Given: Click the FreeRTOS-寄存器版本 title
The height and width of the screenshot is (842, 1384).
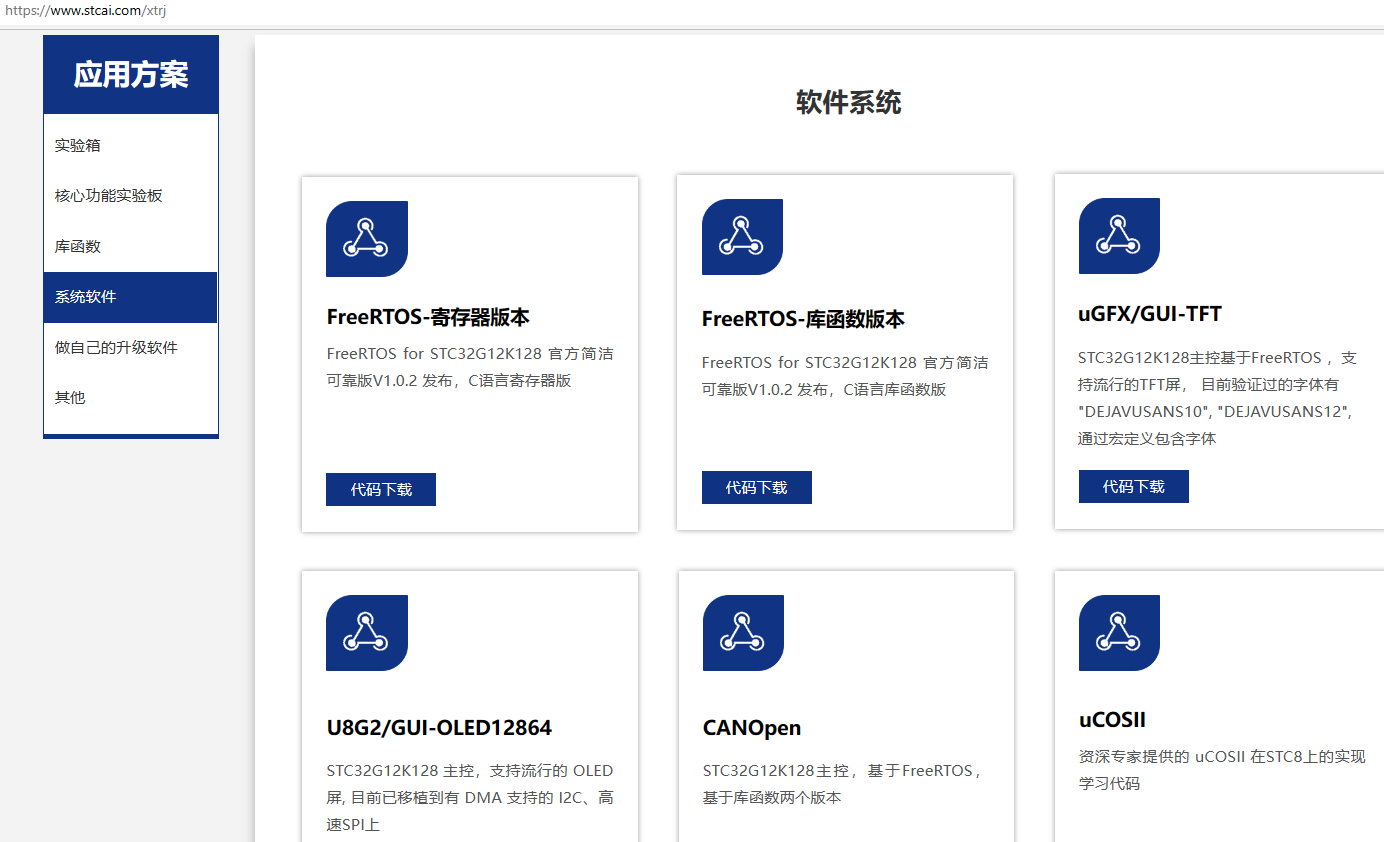Looking at the screenshot, I should tap(428, 317).
